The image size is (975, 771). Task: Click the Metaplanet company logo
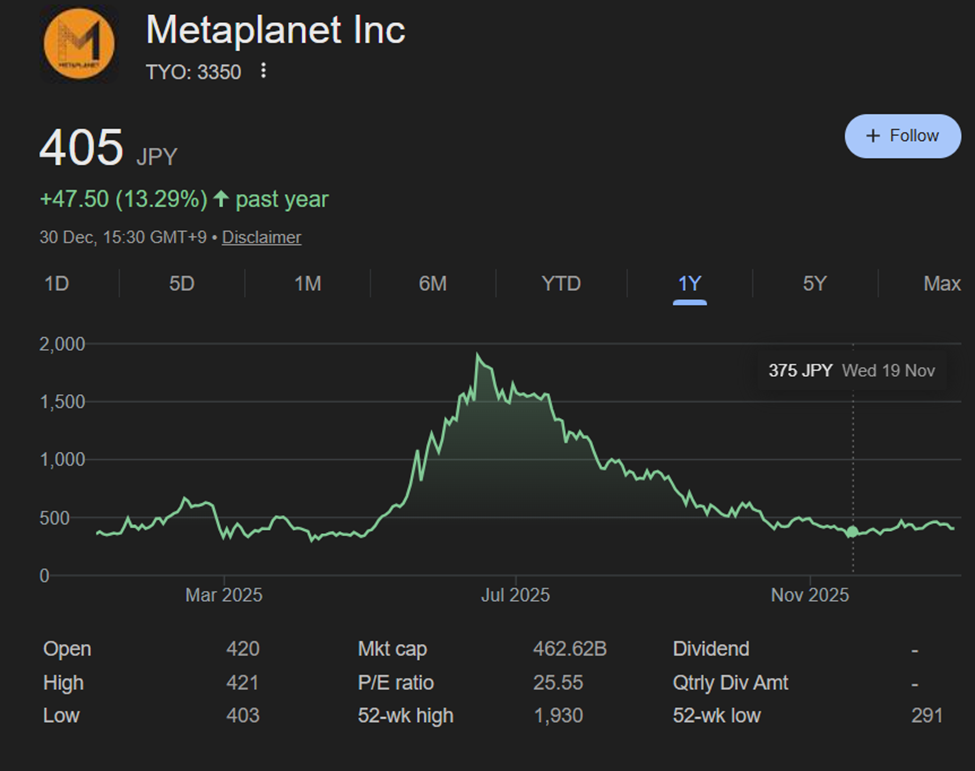pos(79,45)
